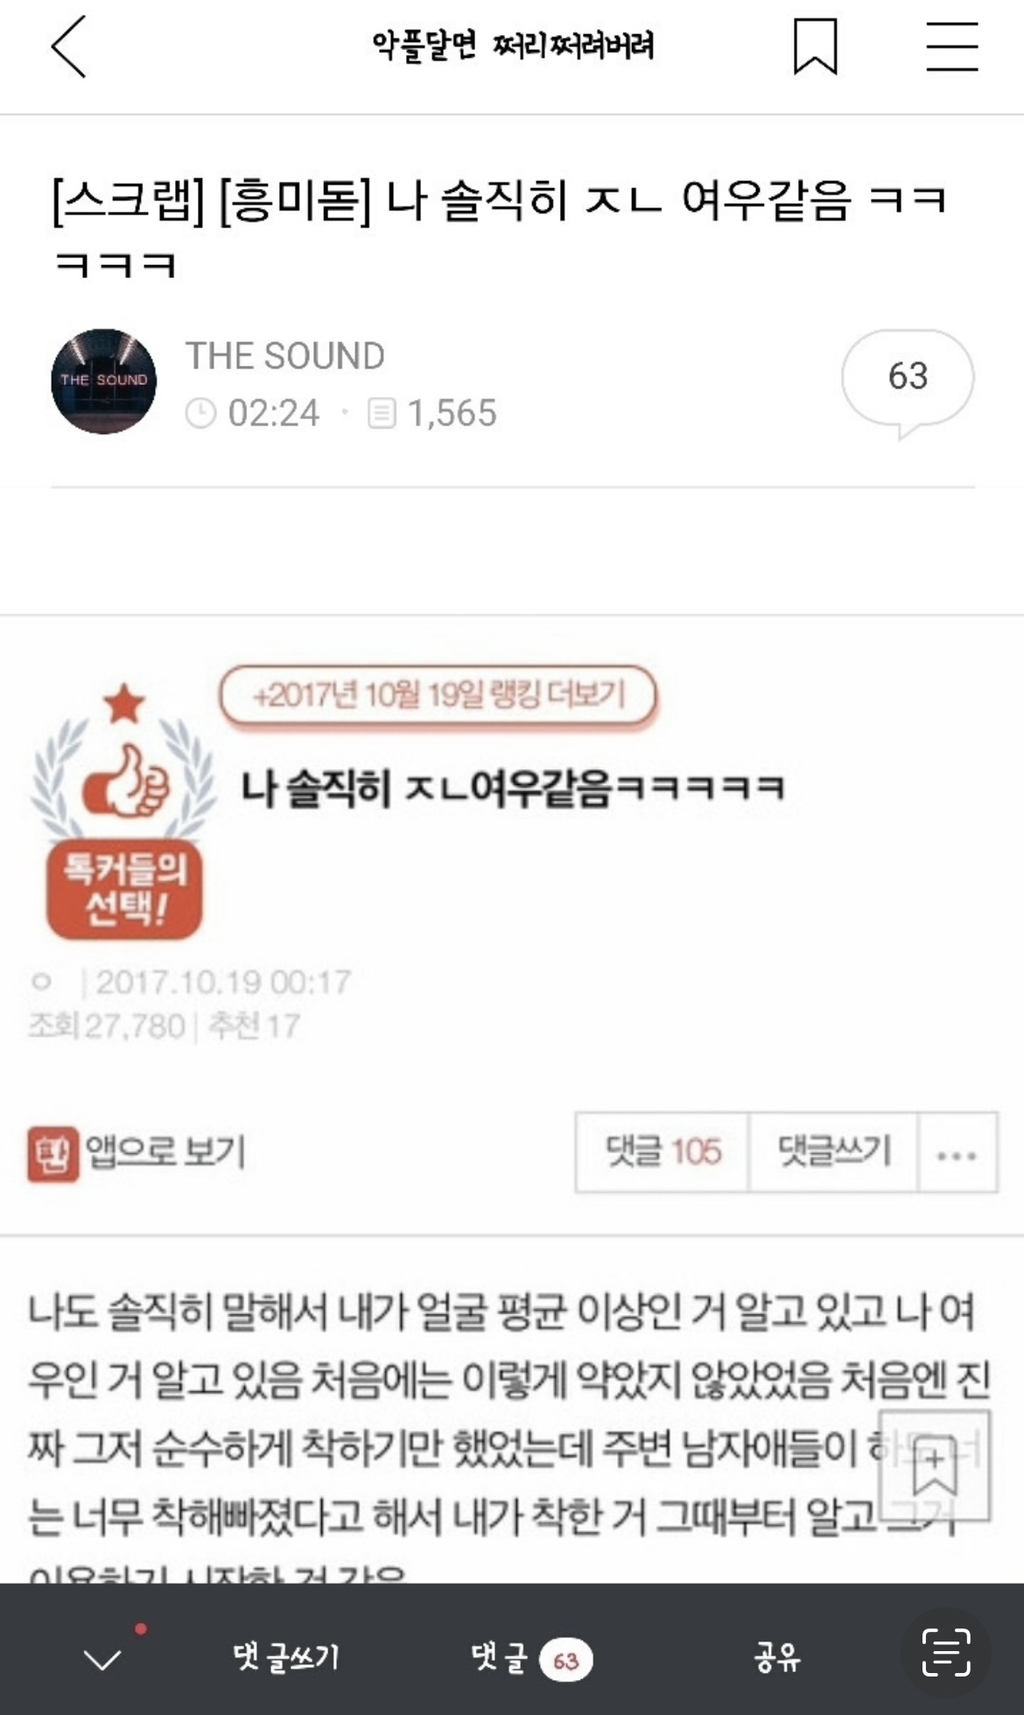Open THE SOUND profile avatar
The width and height of the screenshot is (1024, 1715).
[104, 381]
